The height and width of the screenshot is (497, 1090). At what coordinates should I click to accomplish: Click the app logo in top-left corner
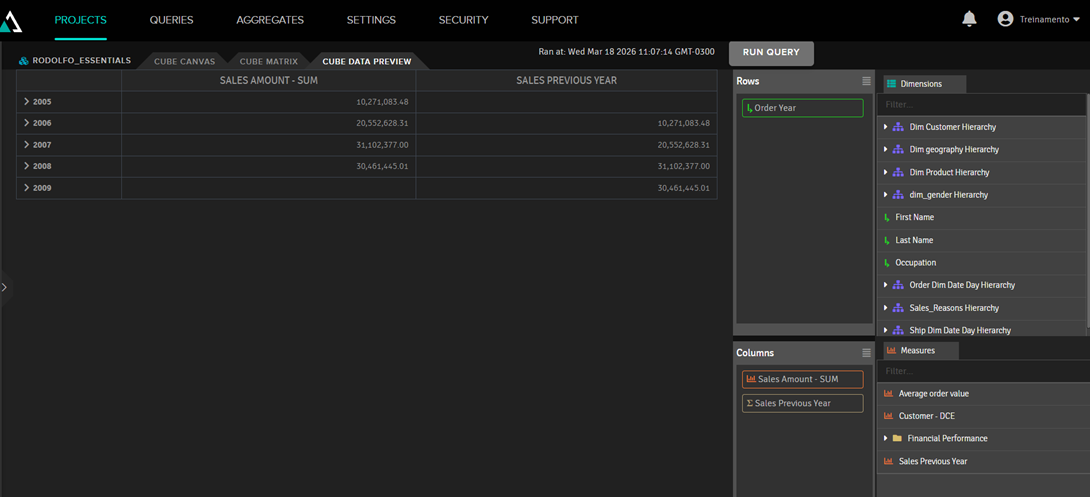pos(10,22)
